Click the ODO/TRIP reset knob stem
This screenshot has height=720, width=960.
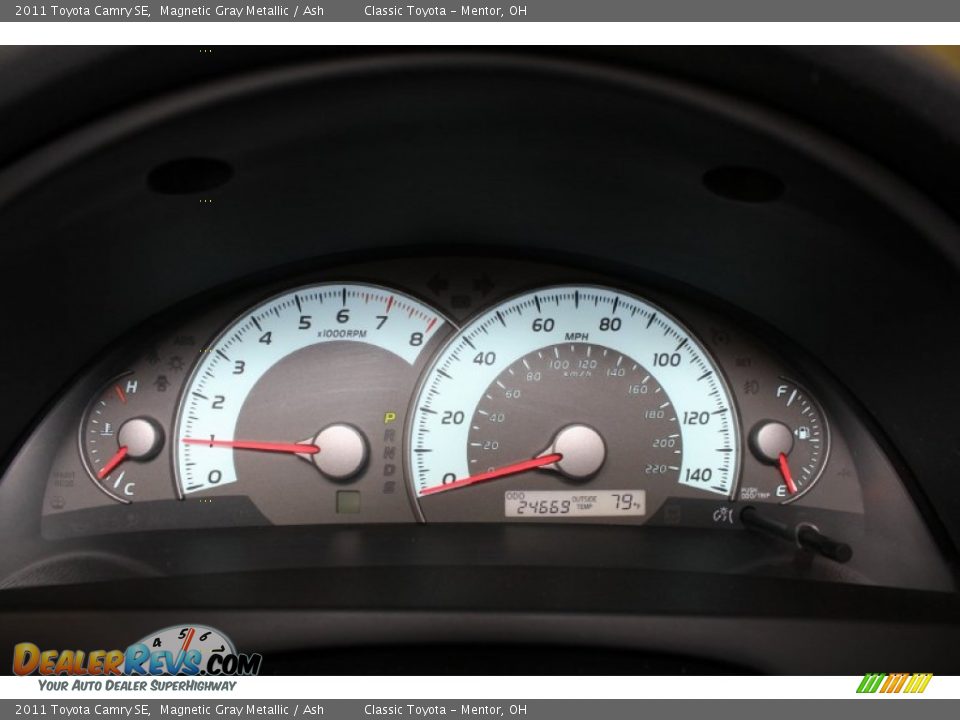pyautogui.click(x=796, y=533)
